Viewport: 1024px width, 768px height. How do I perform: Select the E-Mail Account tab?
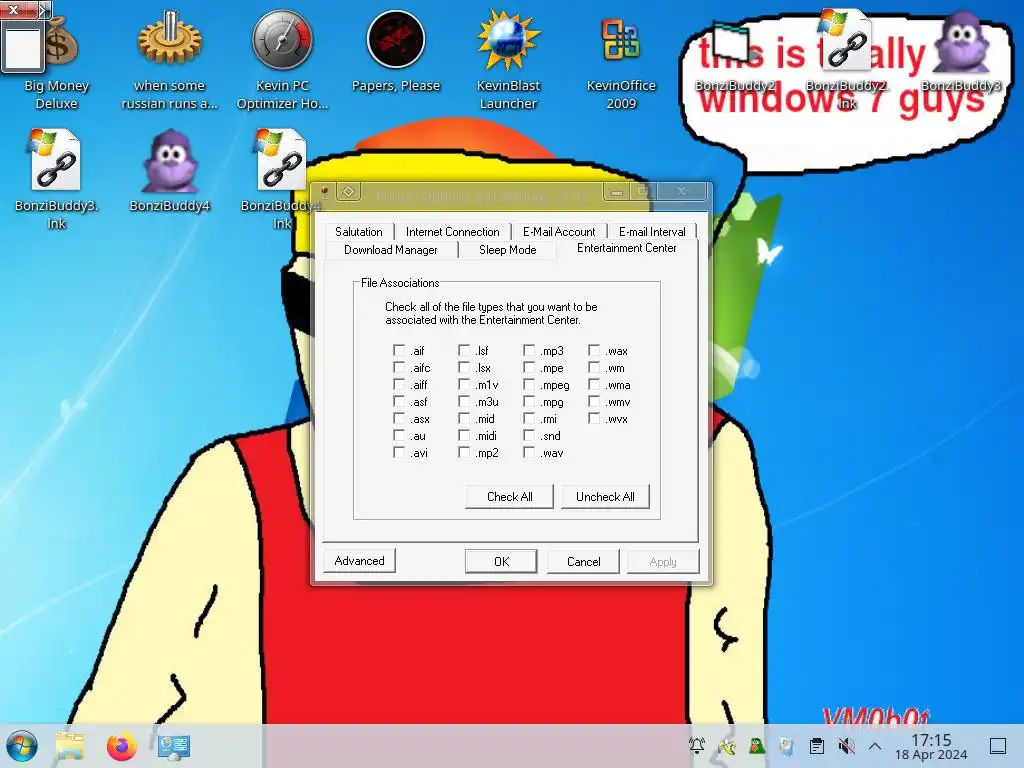[559, 232]
